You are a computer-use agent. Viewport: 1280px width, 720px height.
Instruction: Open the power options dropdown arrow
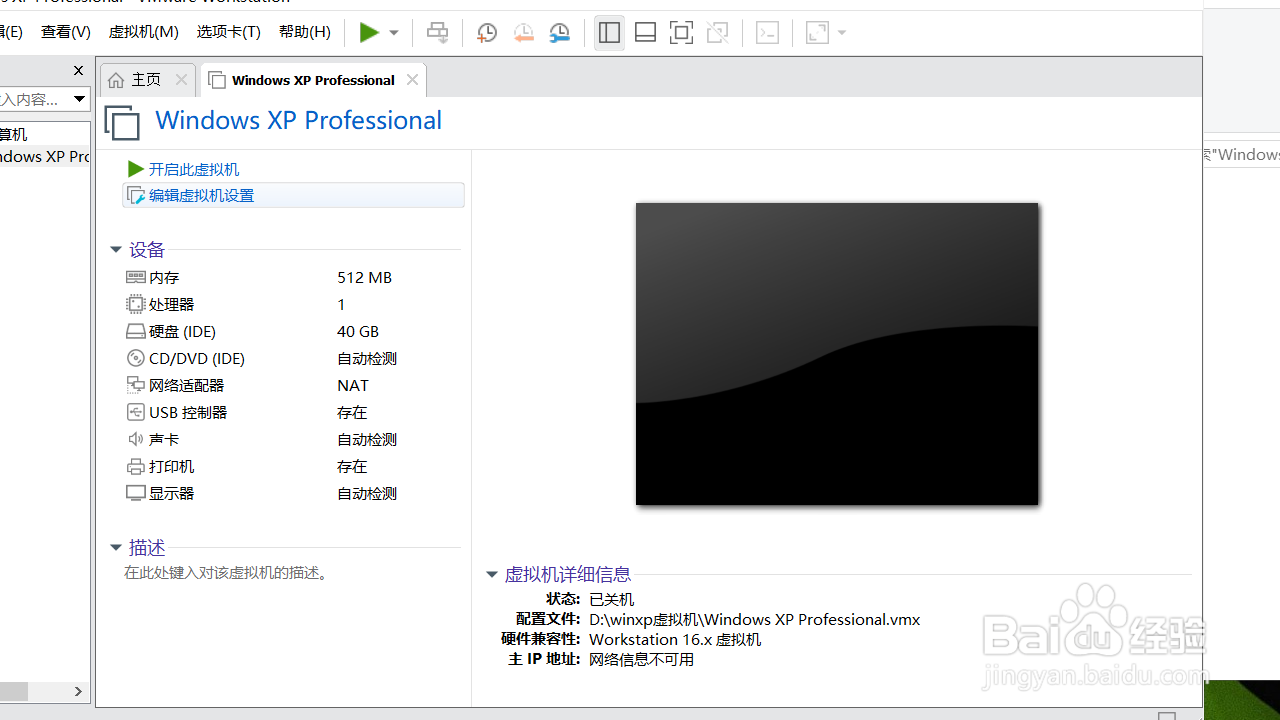(394, 33)
